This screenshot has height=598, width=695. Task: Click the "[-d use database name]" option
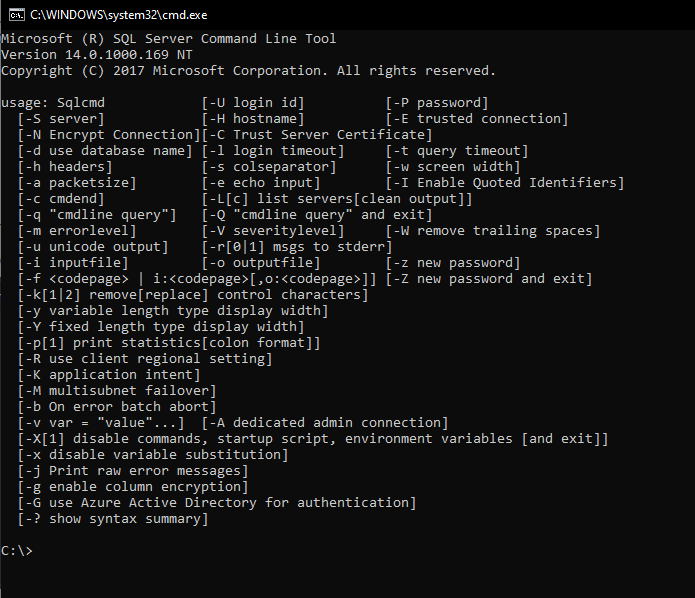pos(105,151)
